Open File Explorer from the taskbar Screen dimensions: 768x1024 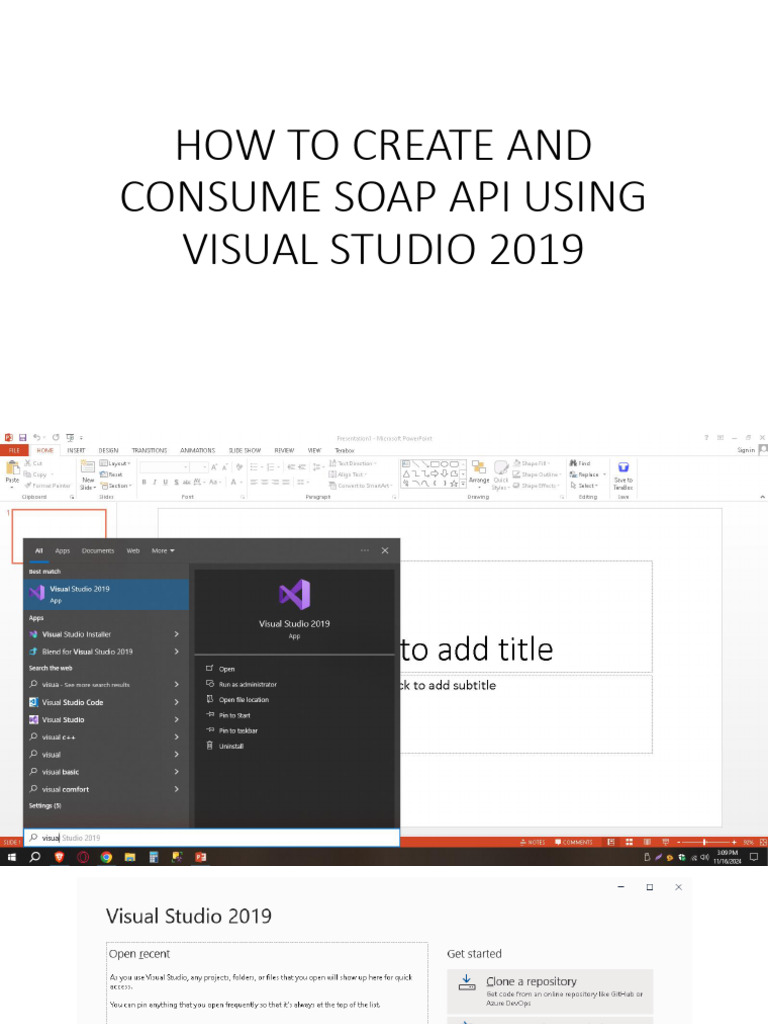pos(130,857)
